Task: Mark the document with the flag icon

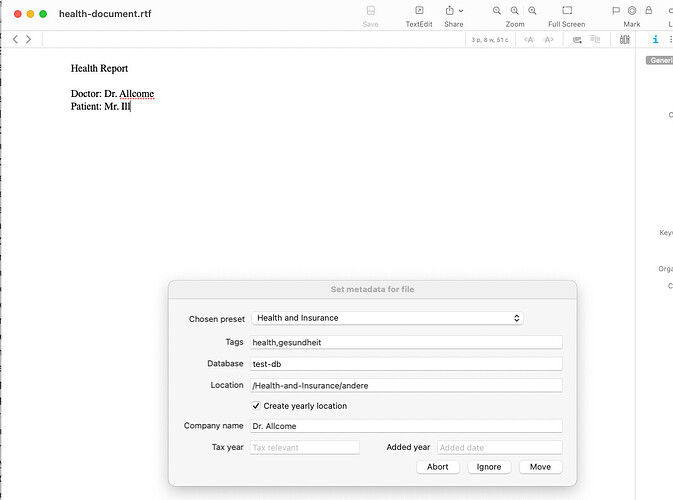Action: click(616, 11)
